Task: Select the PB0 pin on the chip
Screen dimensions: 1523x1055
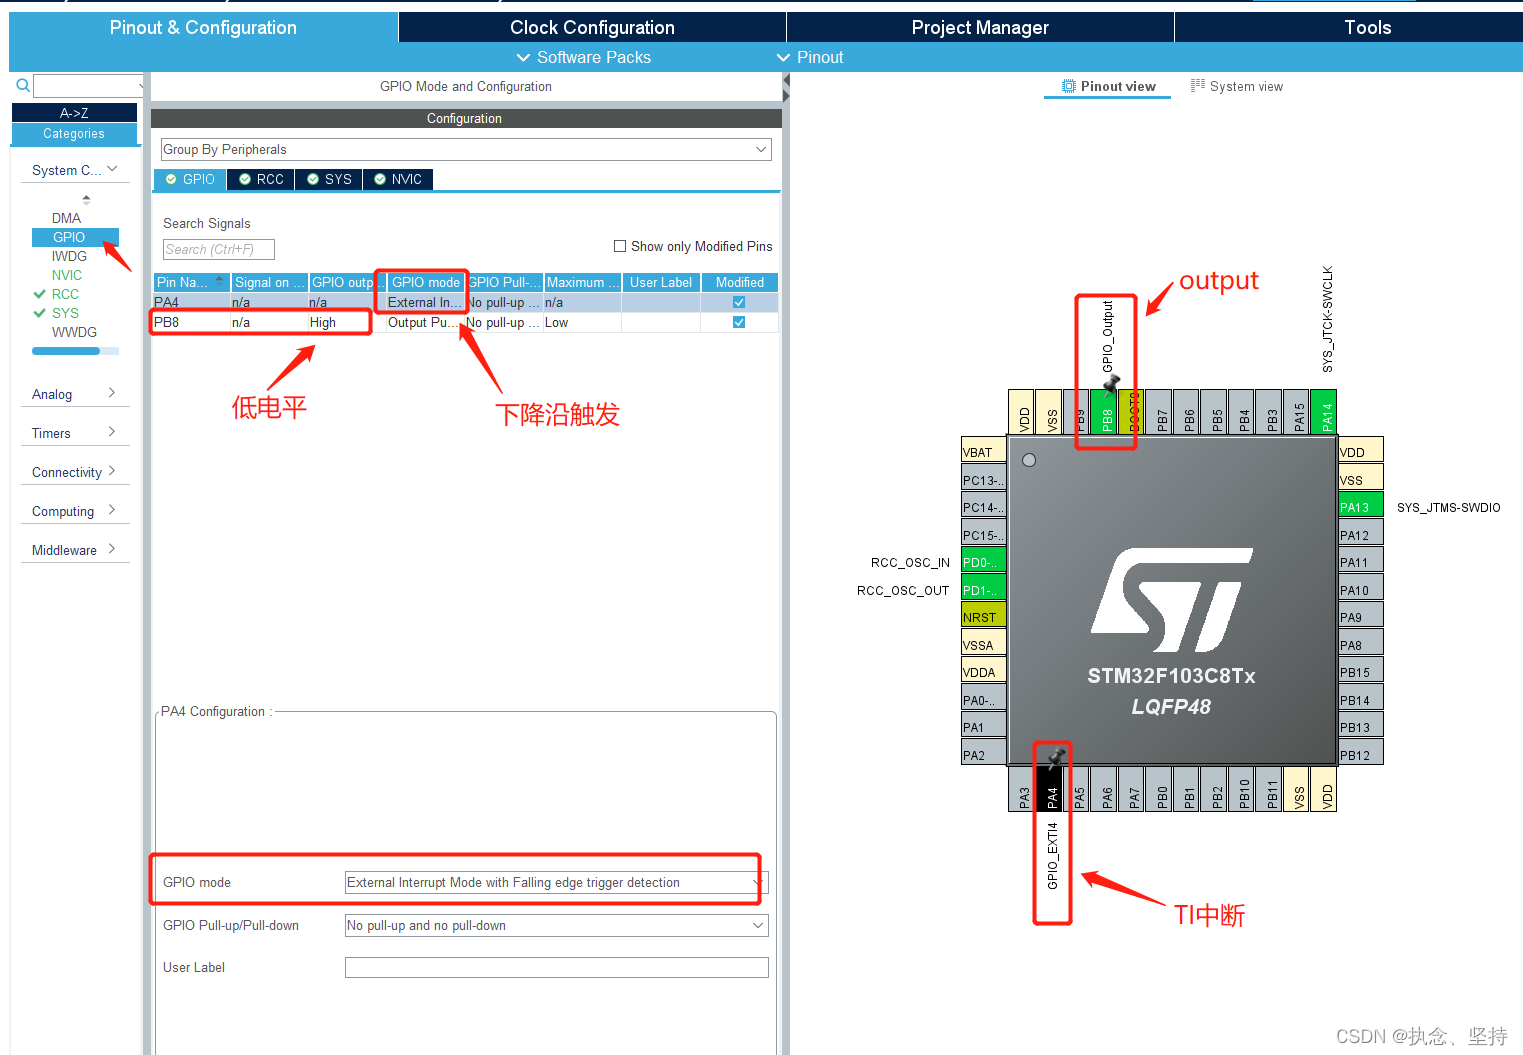Action: coord(1161,790)
